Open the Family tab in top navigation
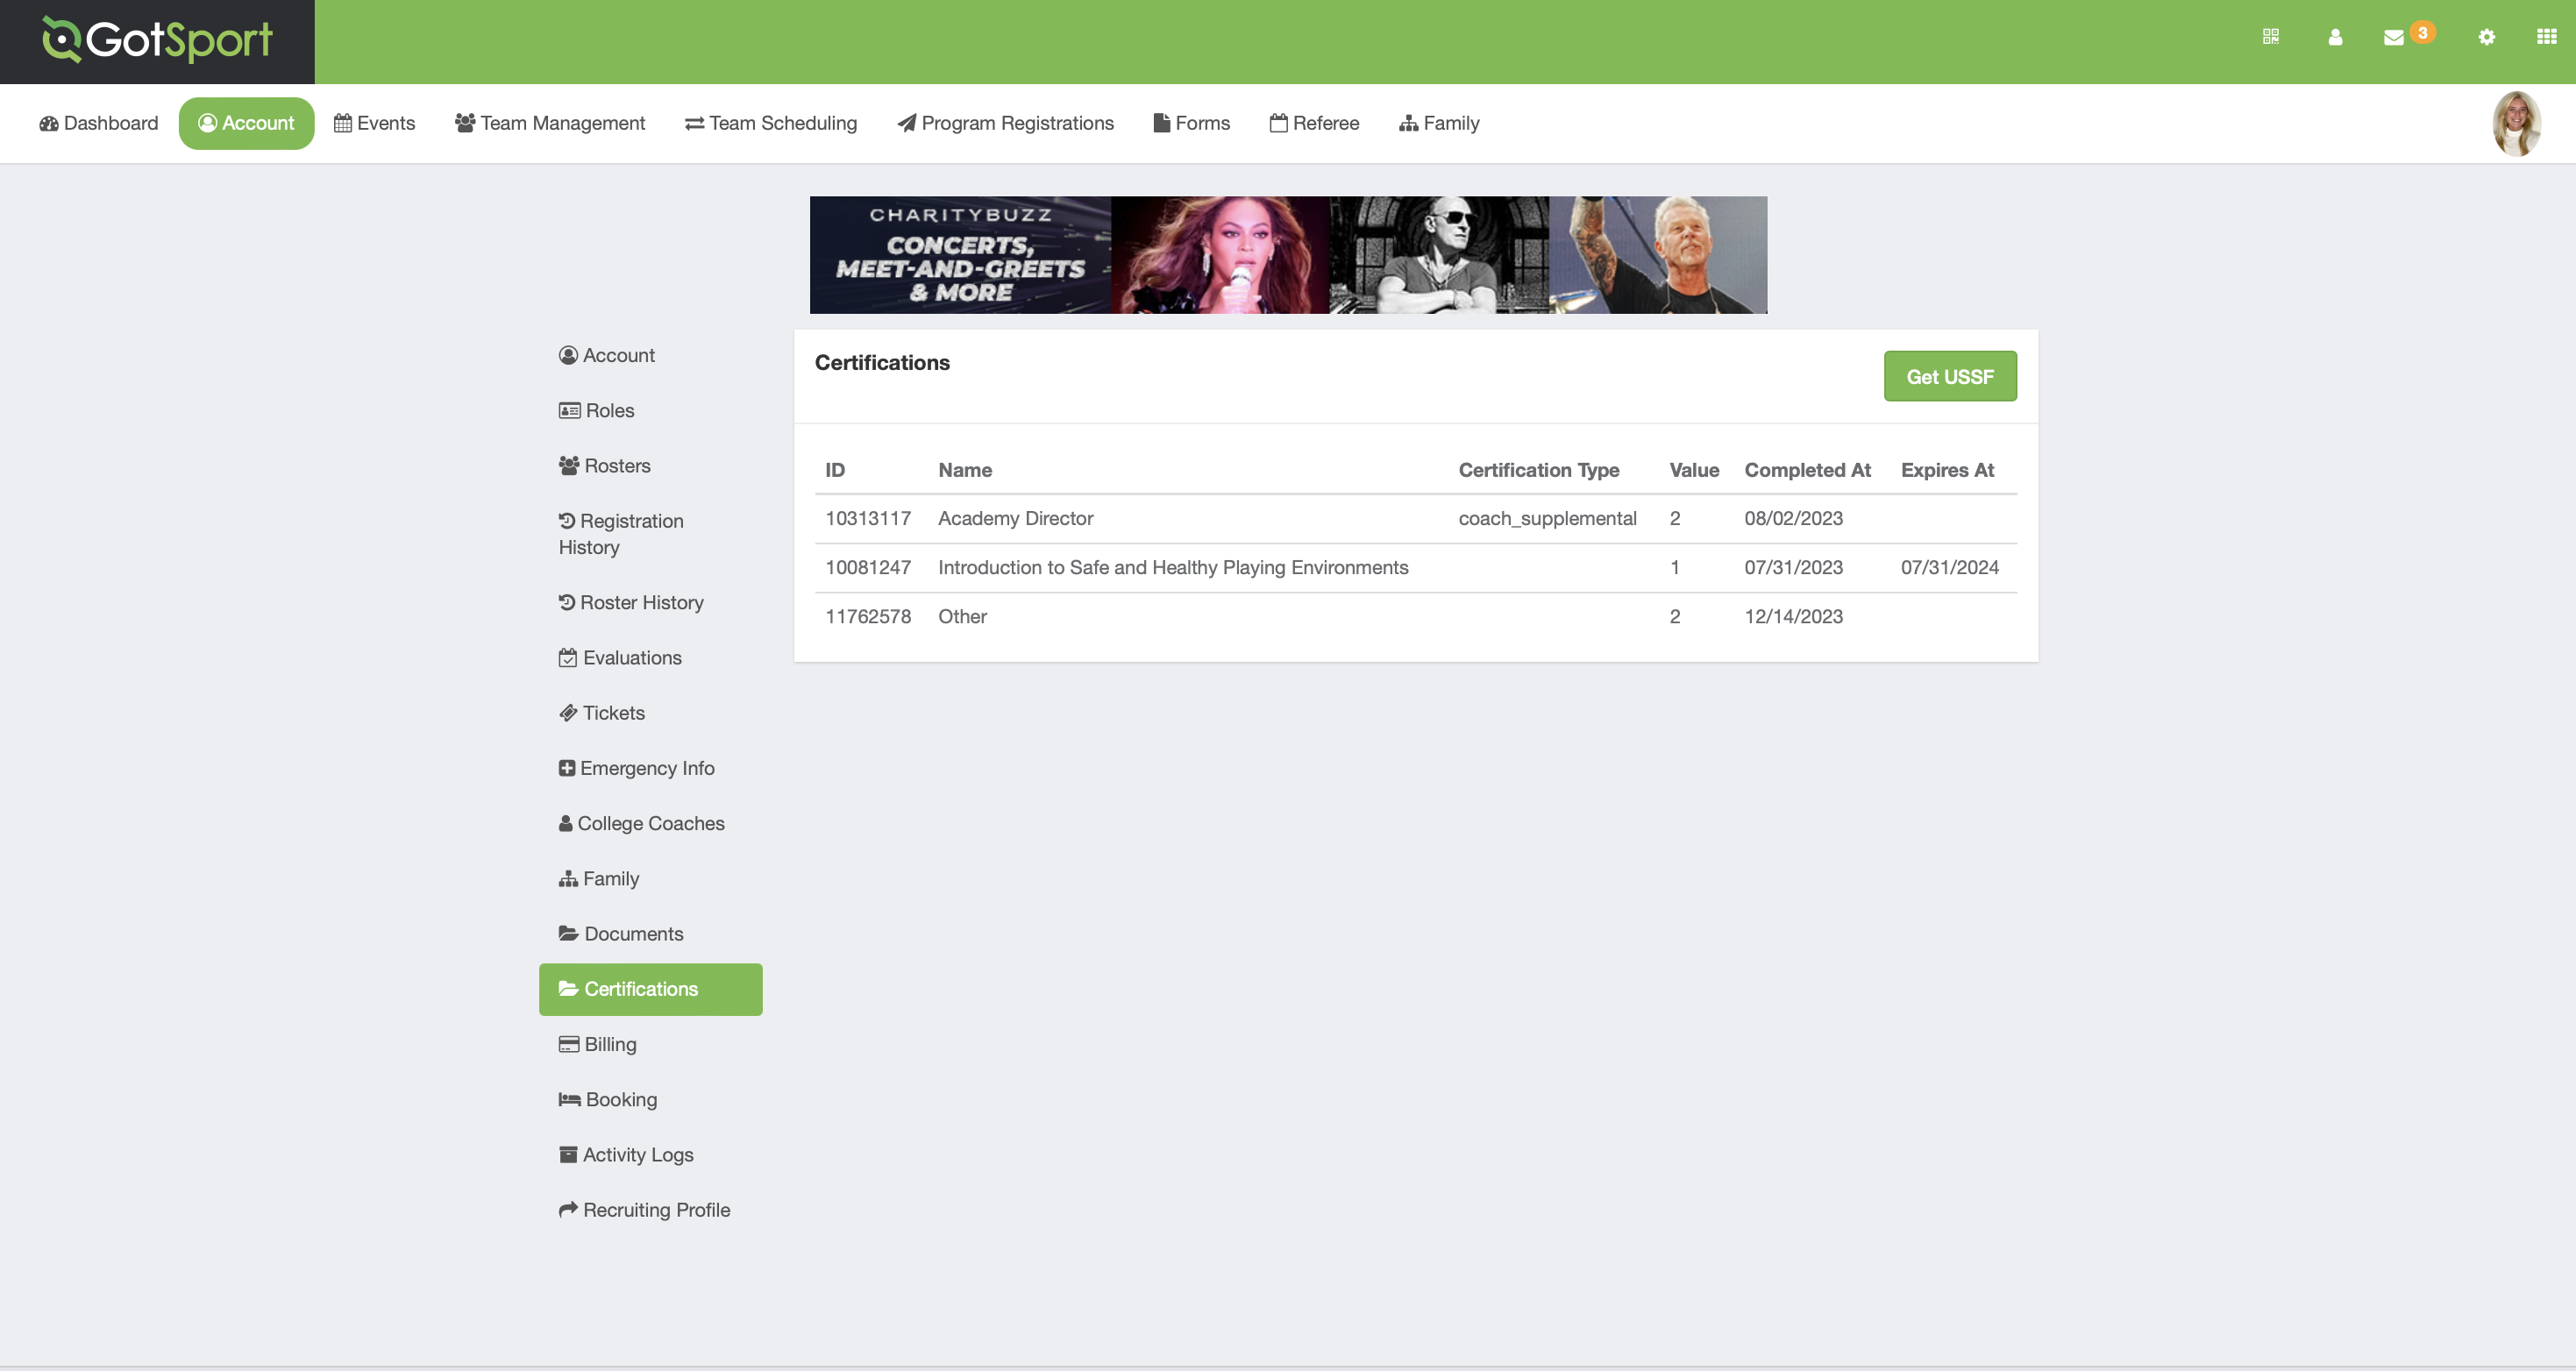This screenshot has height=1371, width=2576. [1439, 123]
